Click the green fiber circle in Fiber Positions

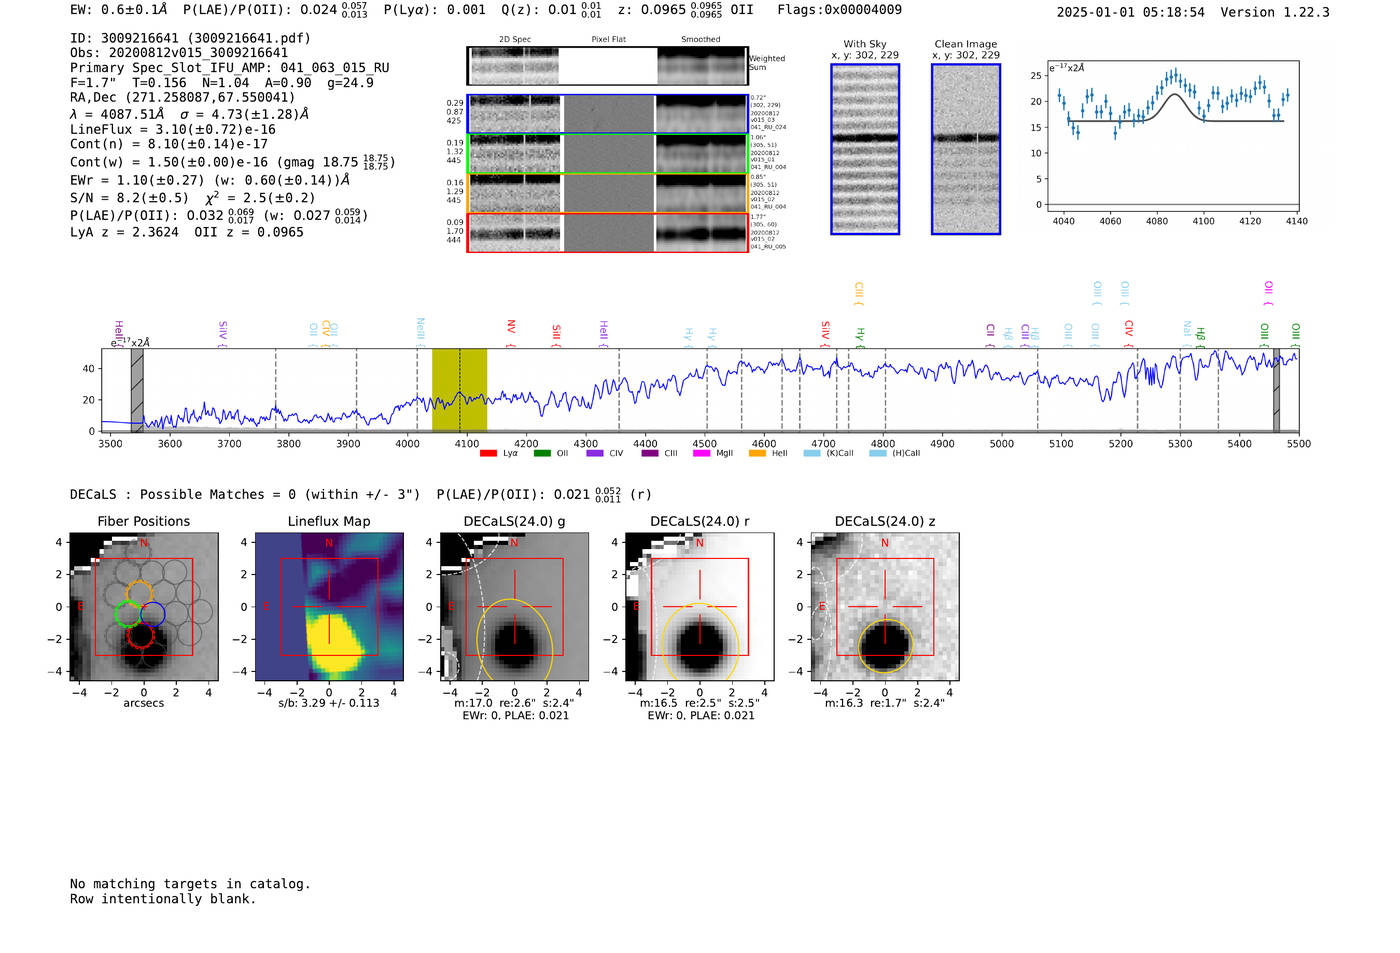click(x=128, y=614)
